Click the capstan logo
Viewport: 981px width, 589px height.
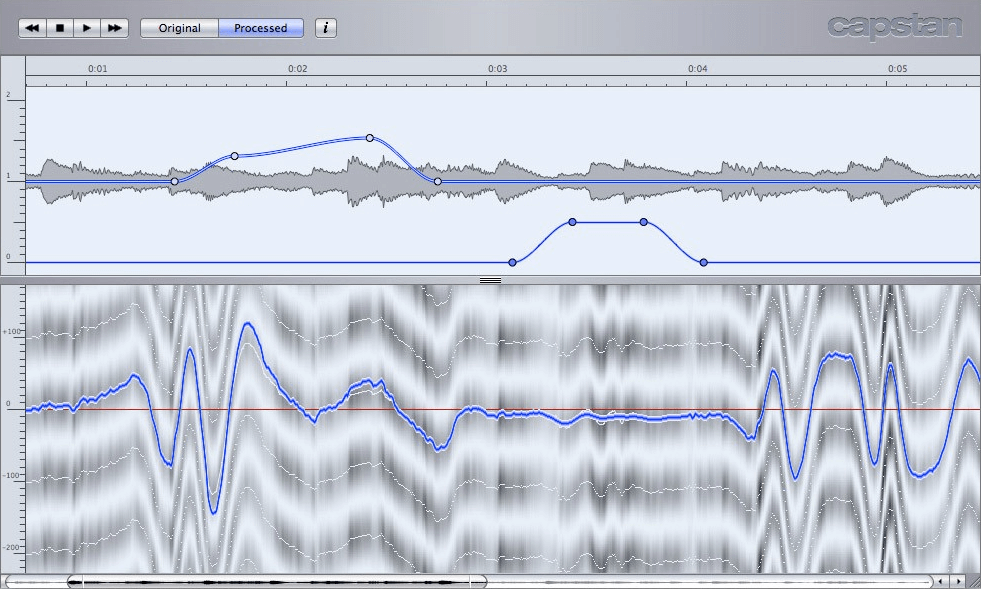pyautogui.click(x=893, y=27)
